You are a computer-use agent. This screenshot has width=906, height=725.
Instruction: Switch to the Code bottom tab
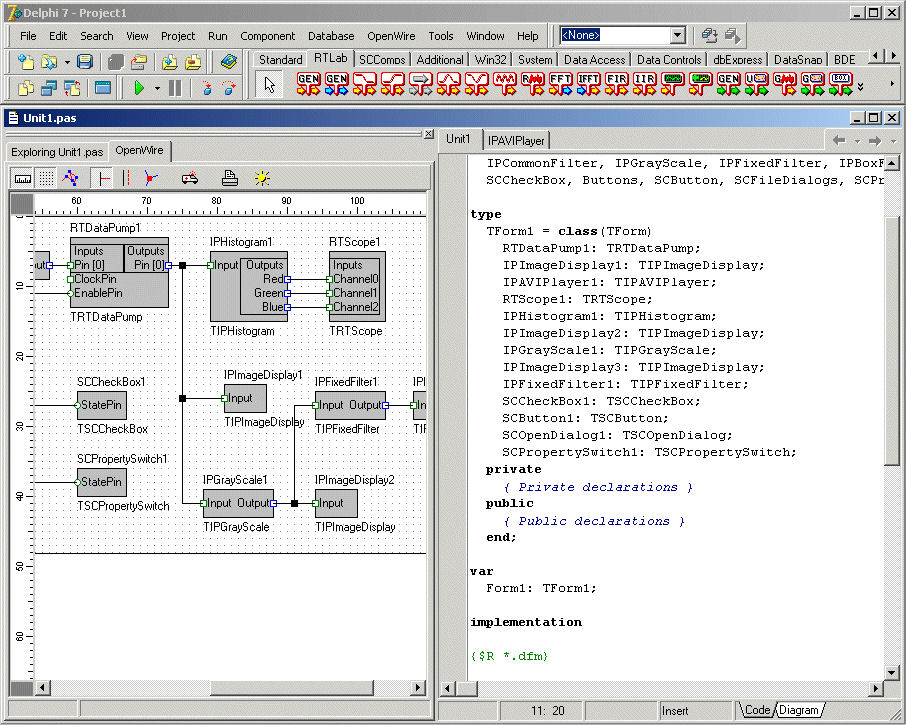pyautogui.click(x=758, y=710)
